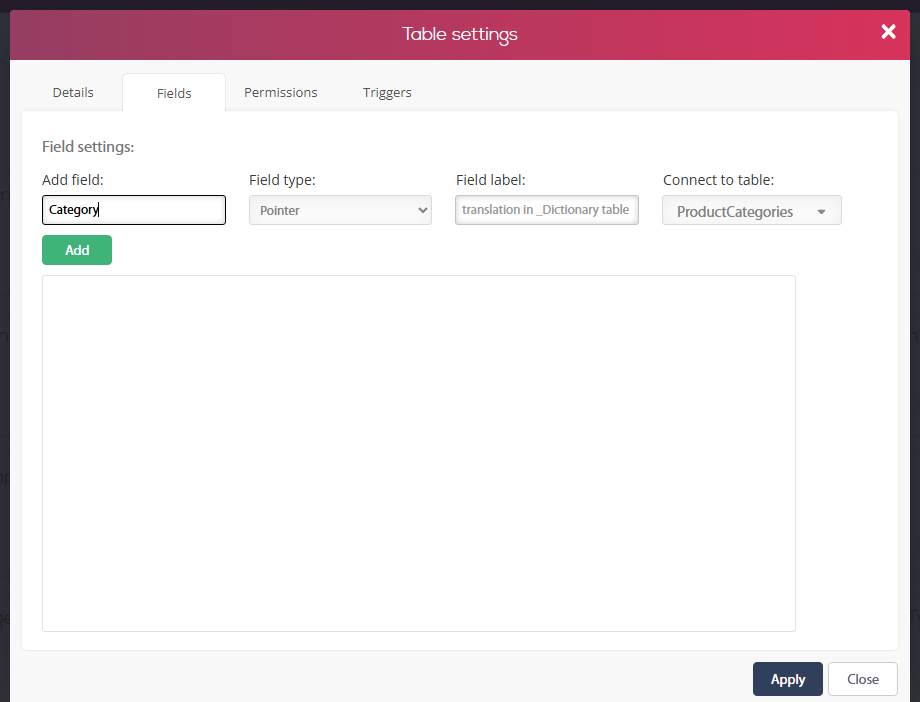Viewport: 920px width, 702px height.
Task: Open the Permissions tab
Action: 280,93
